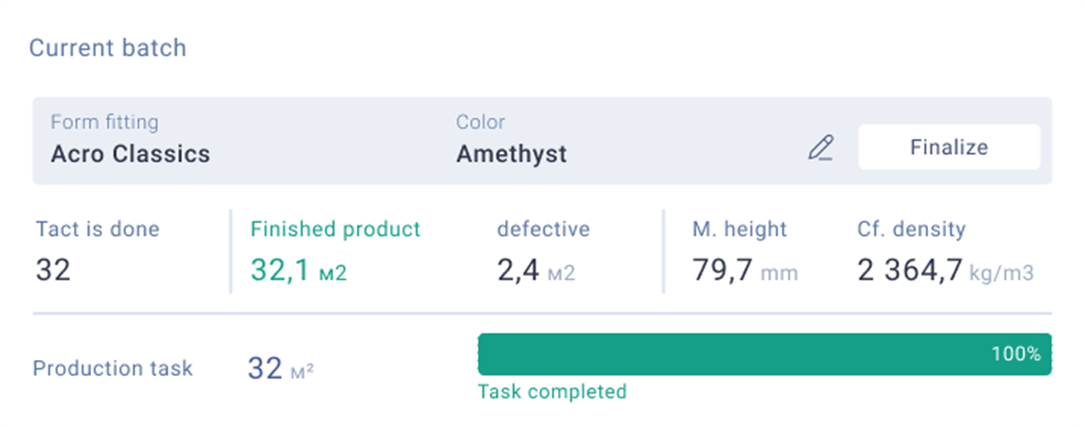Click the Finished product label
Viewport: 1085px width, 427px height.
point(336,229)
